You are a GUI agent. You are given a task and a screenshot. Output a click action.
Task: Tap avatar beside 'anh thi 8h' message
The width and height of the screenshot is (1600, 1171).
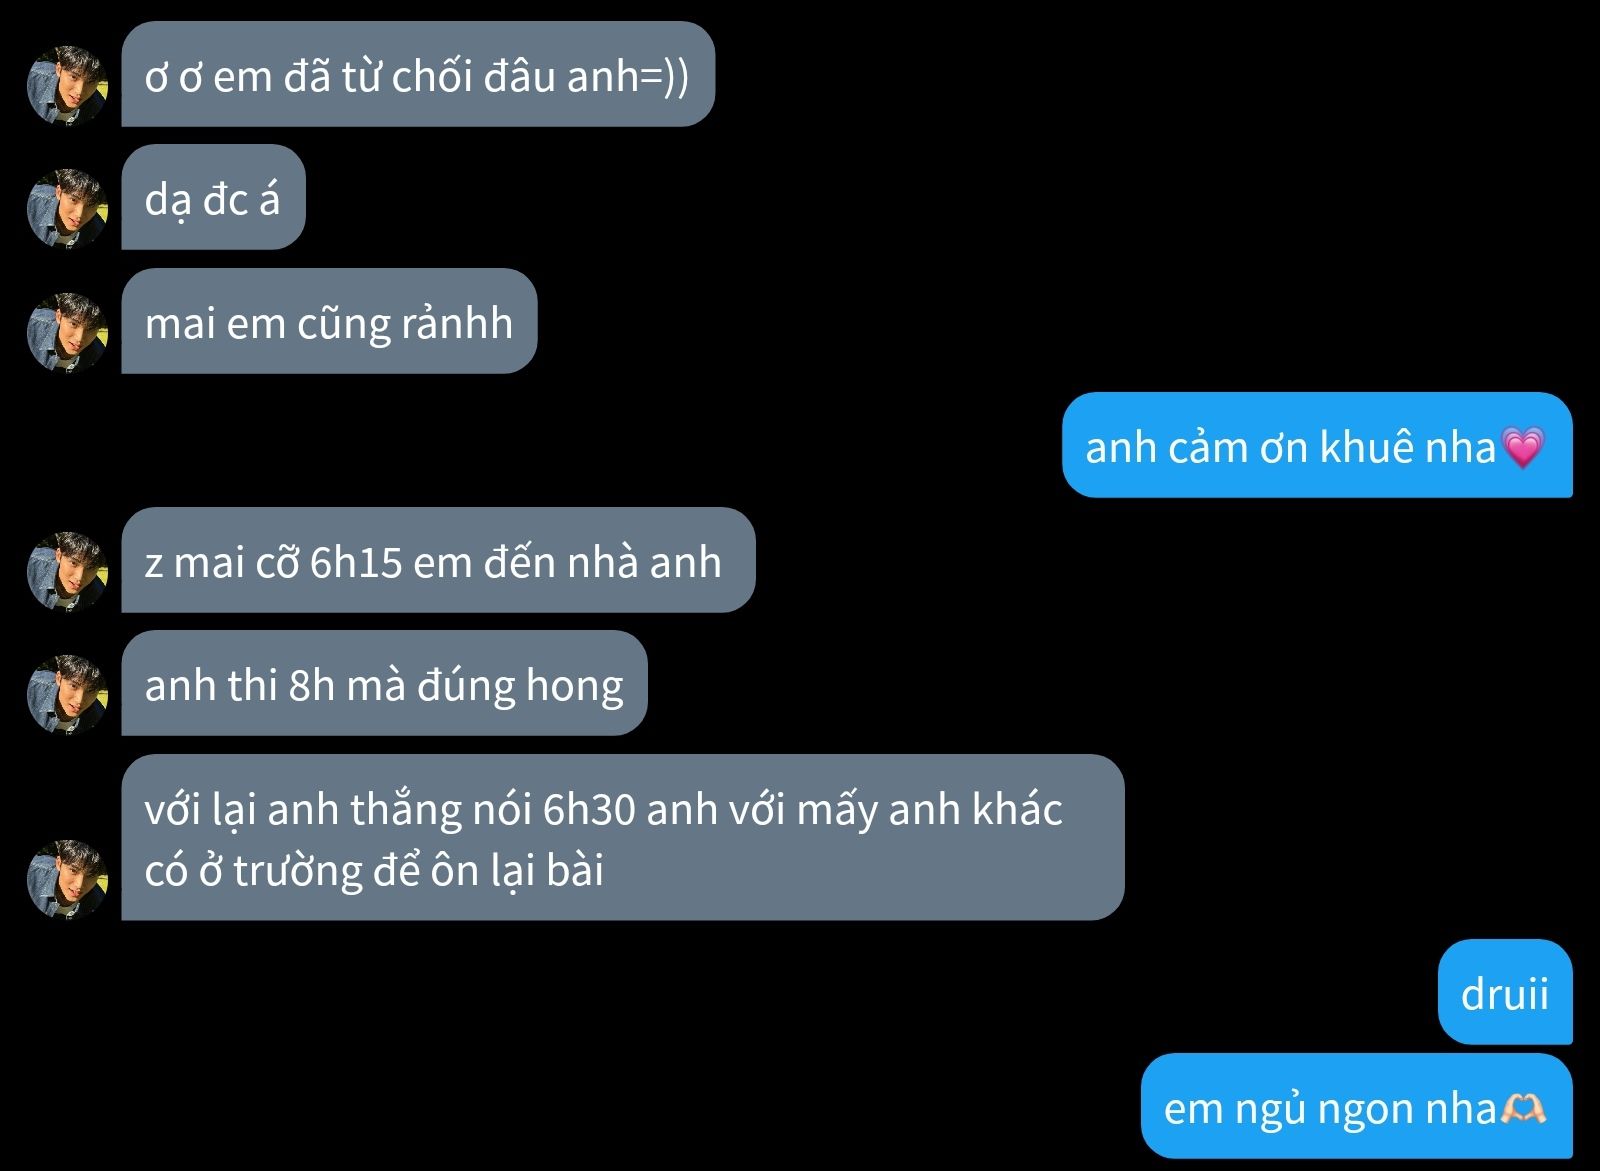(67, 694)
